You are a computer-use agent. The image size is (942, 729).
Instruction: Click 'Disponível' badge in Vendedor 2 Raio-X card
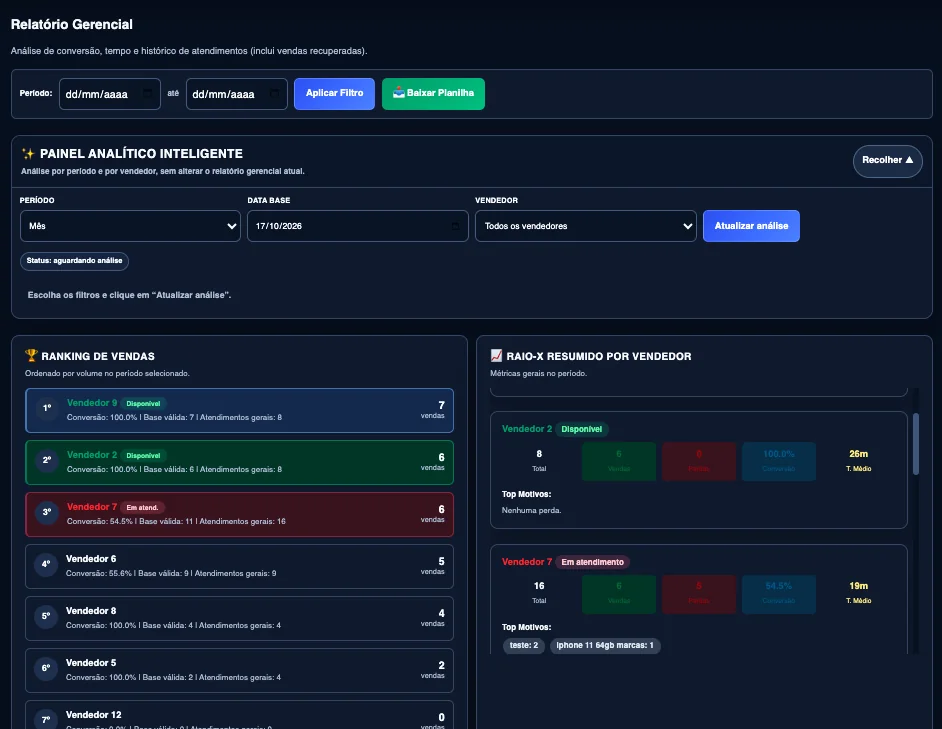click(582, 429)
